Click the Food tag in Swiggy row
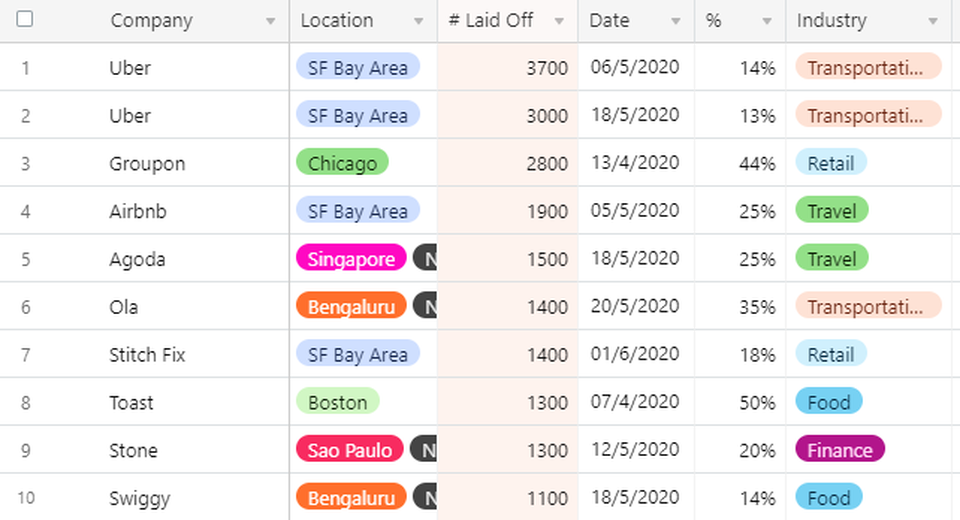This screenshot has width=960, height=520. tap(829, 497)
